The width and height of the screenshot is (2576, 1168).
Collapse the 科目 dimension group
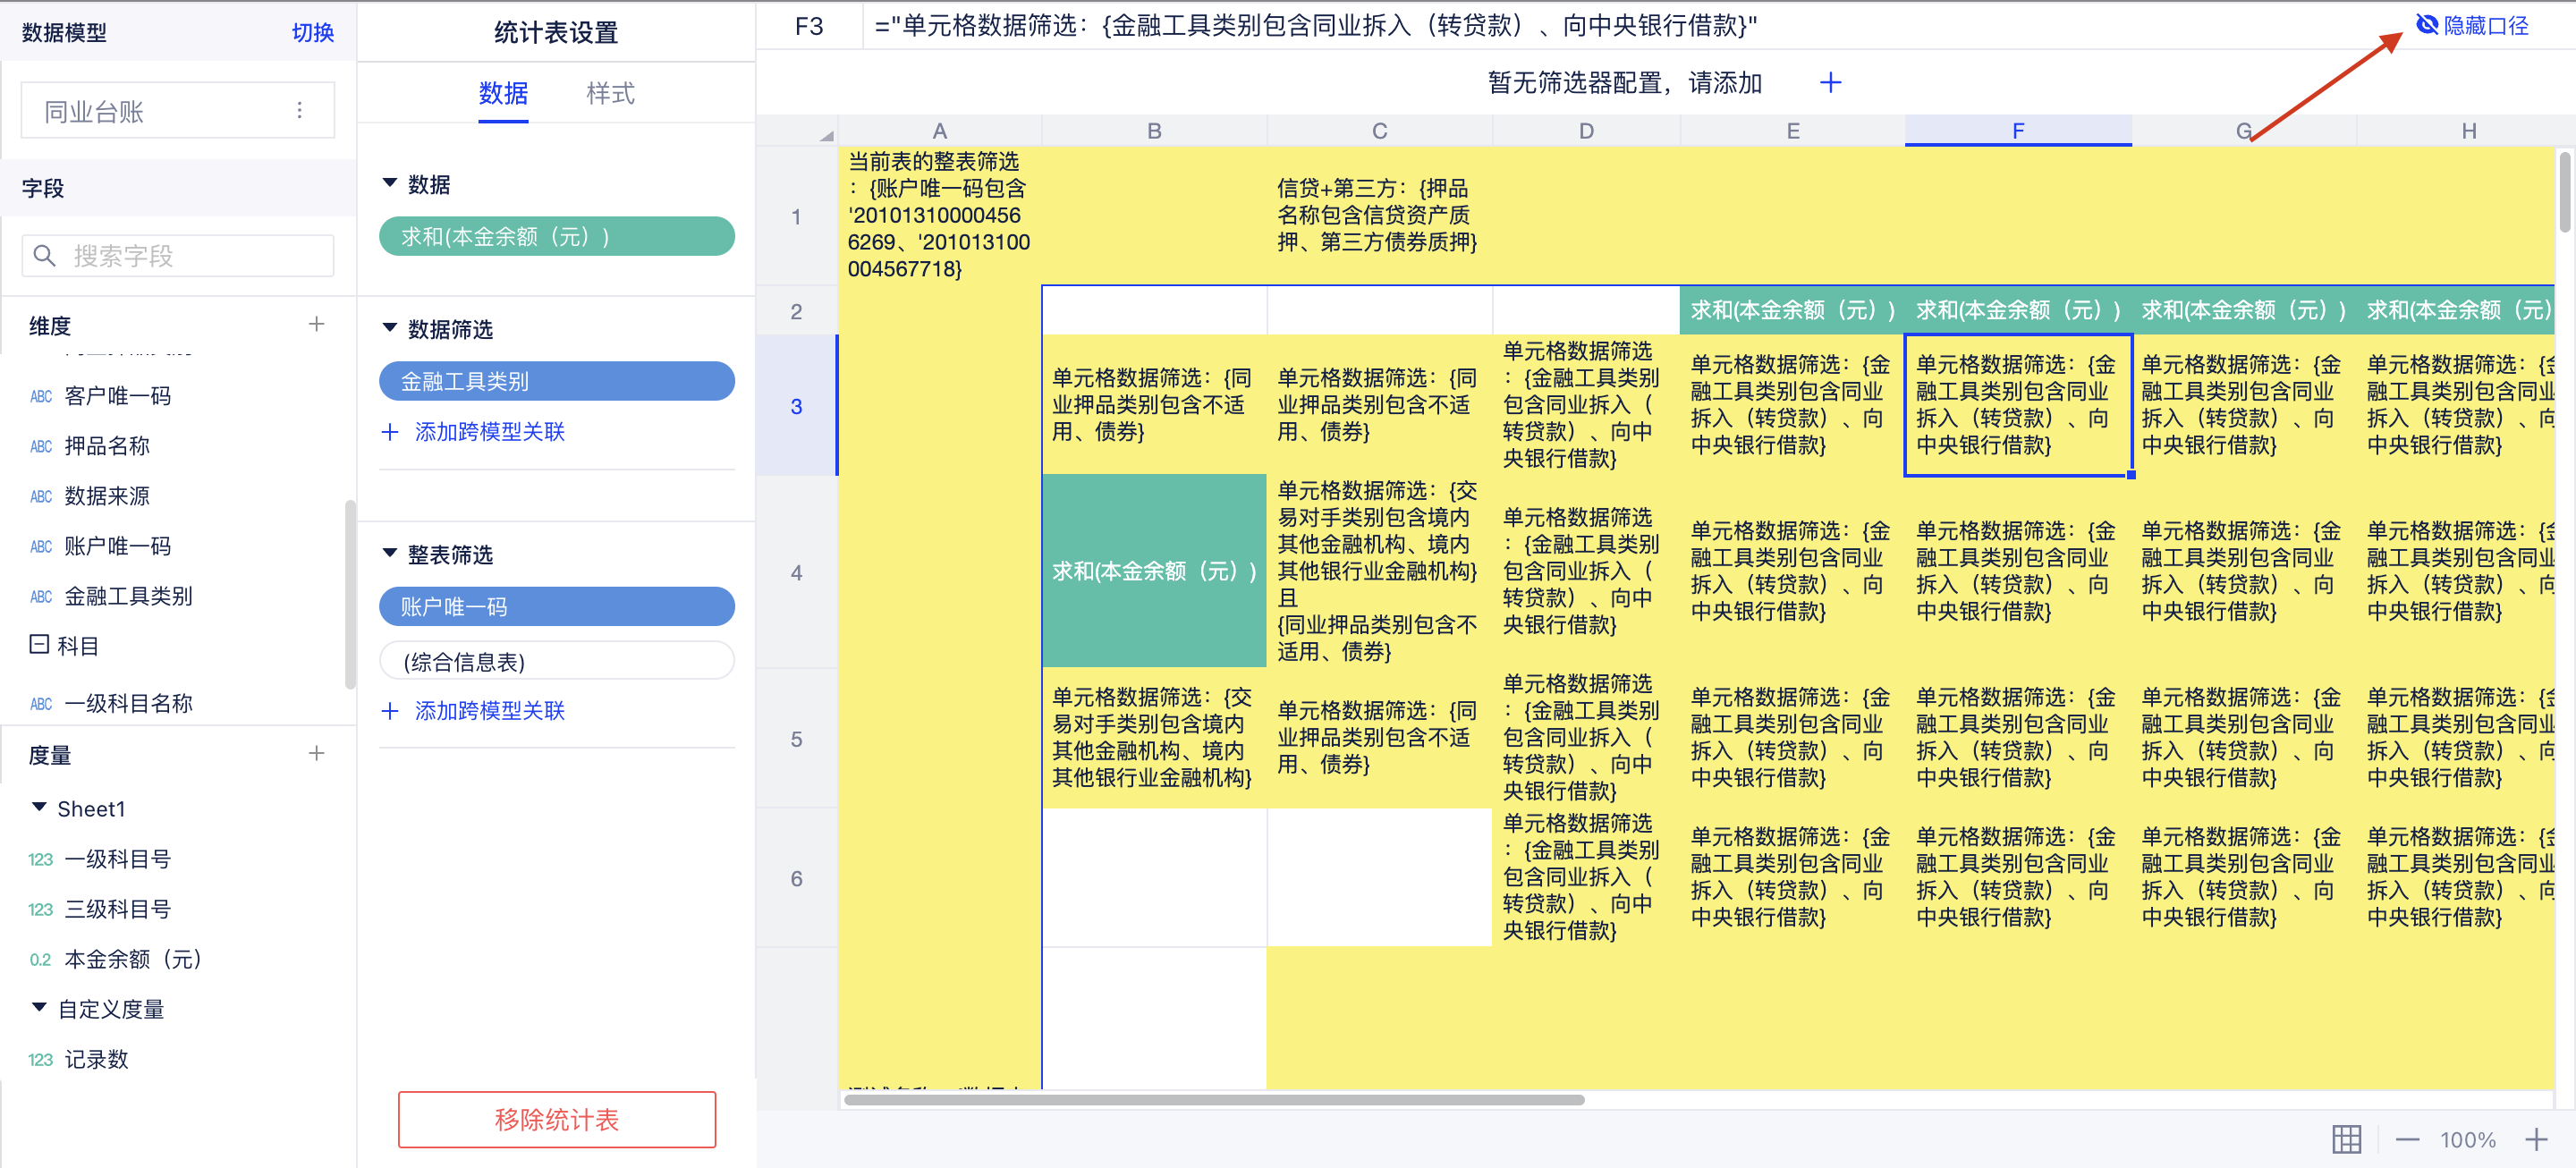pyautogui.click(x=39, y=644)
